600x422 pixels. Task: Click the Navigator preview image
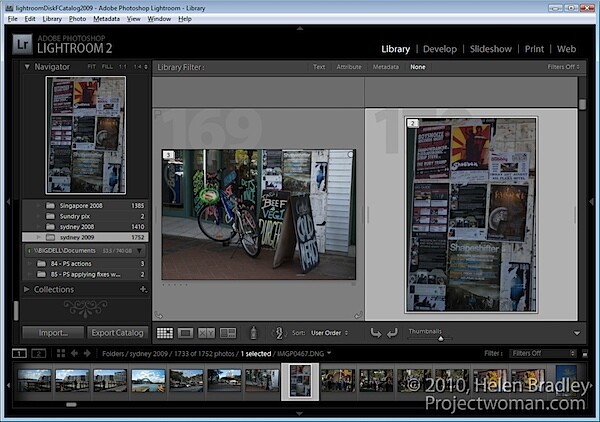pos(86,135)
